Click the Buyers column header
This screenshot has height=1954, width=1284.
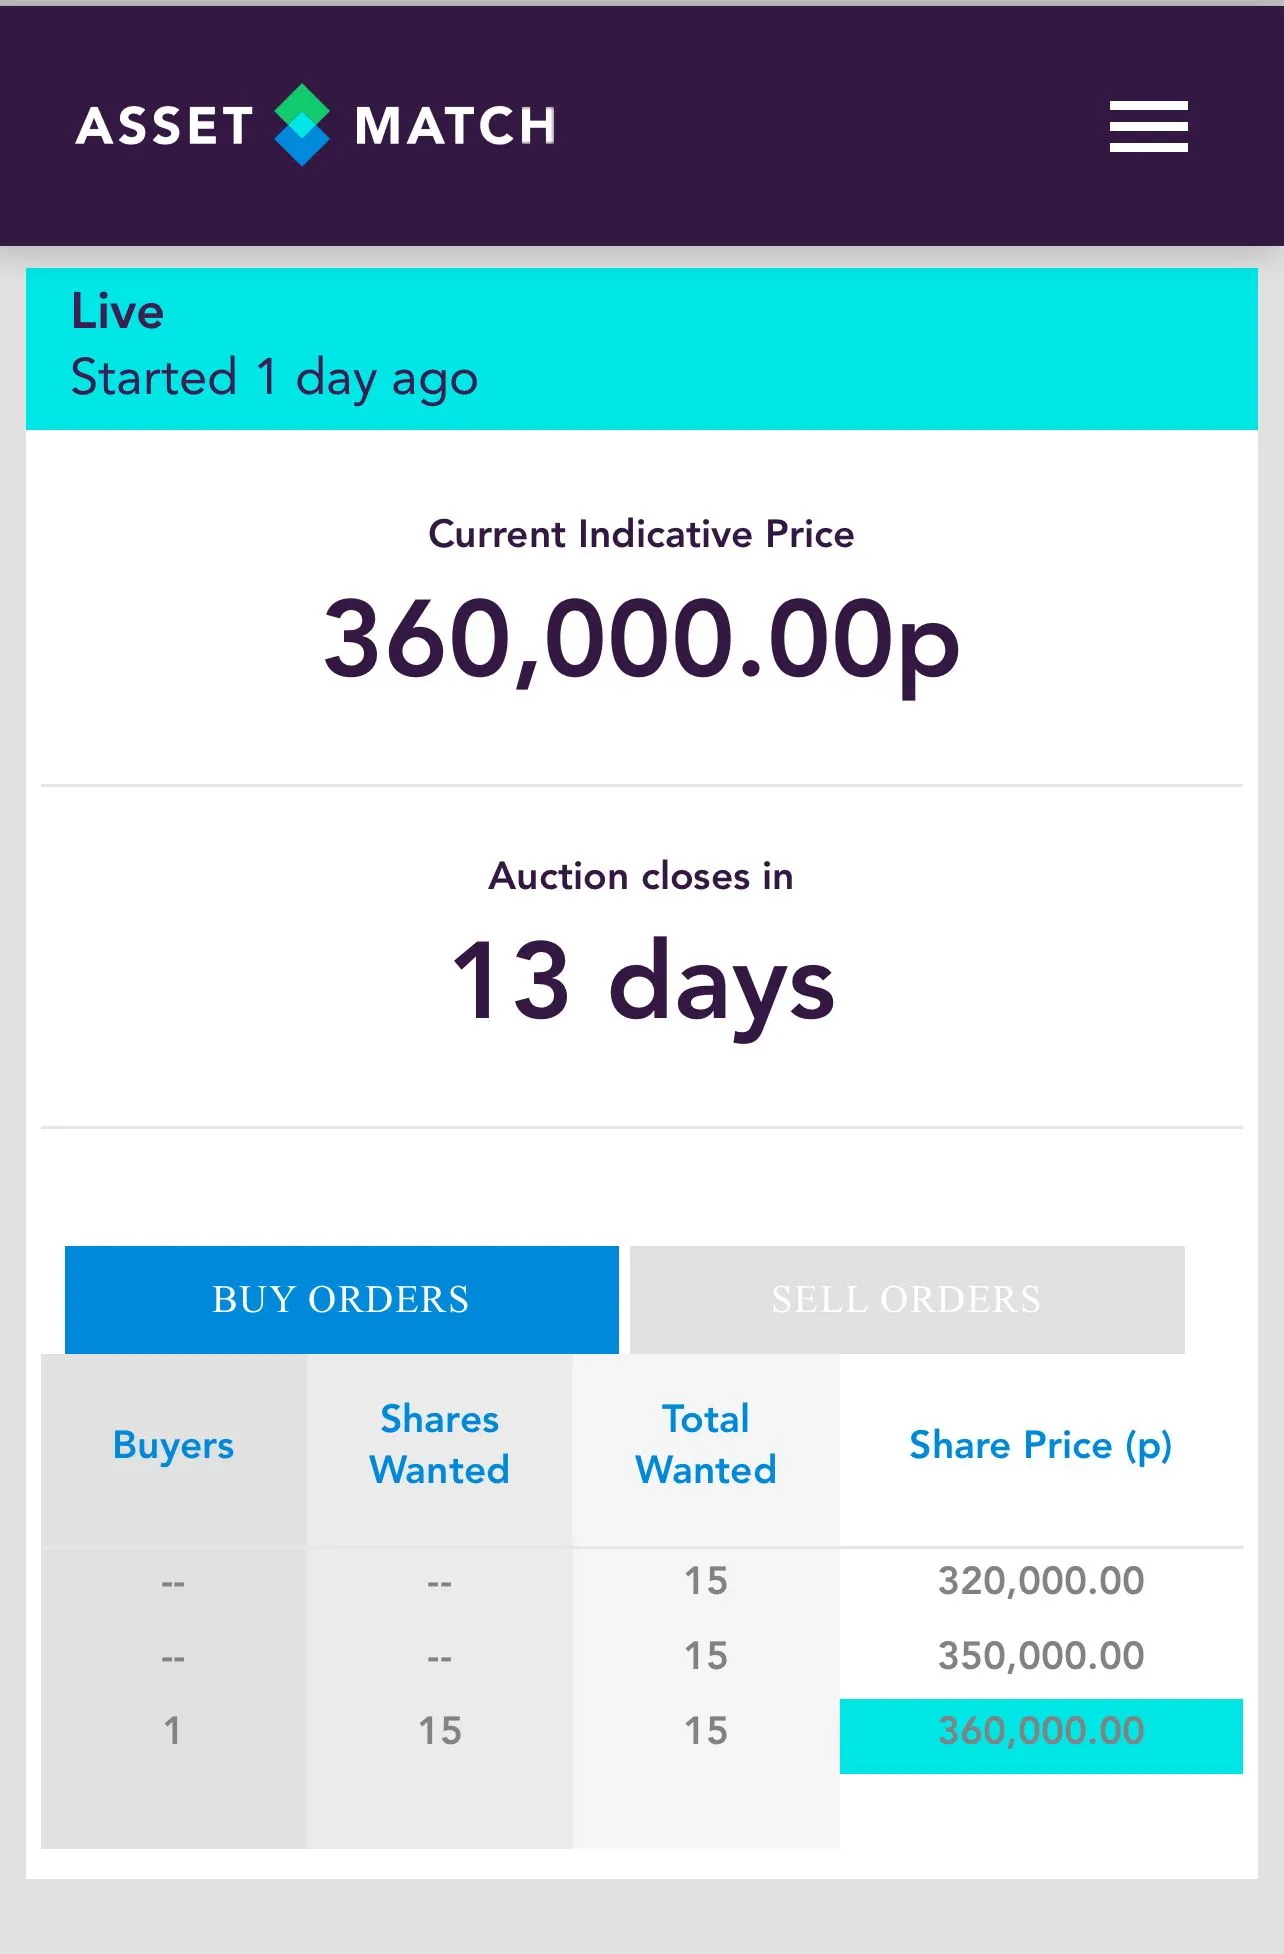(173, 1445)
